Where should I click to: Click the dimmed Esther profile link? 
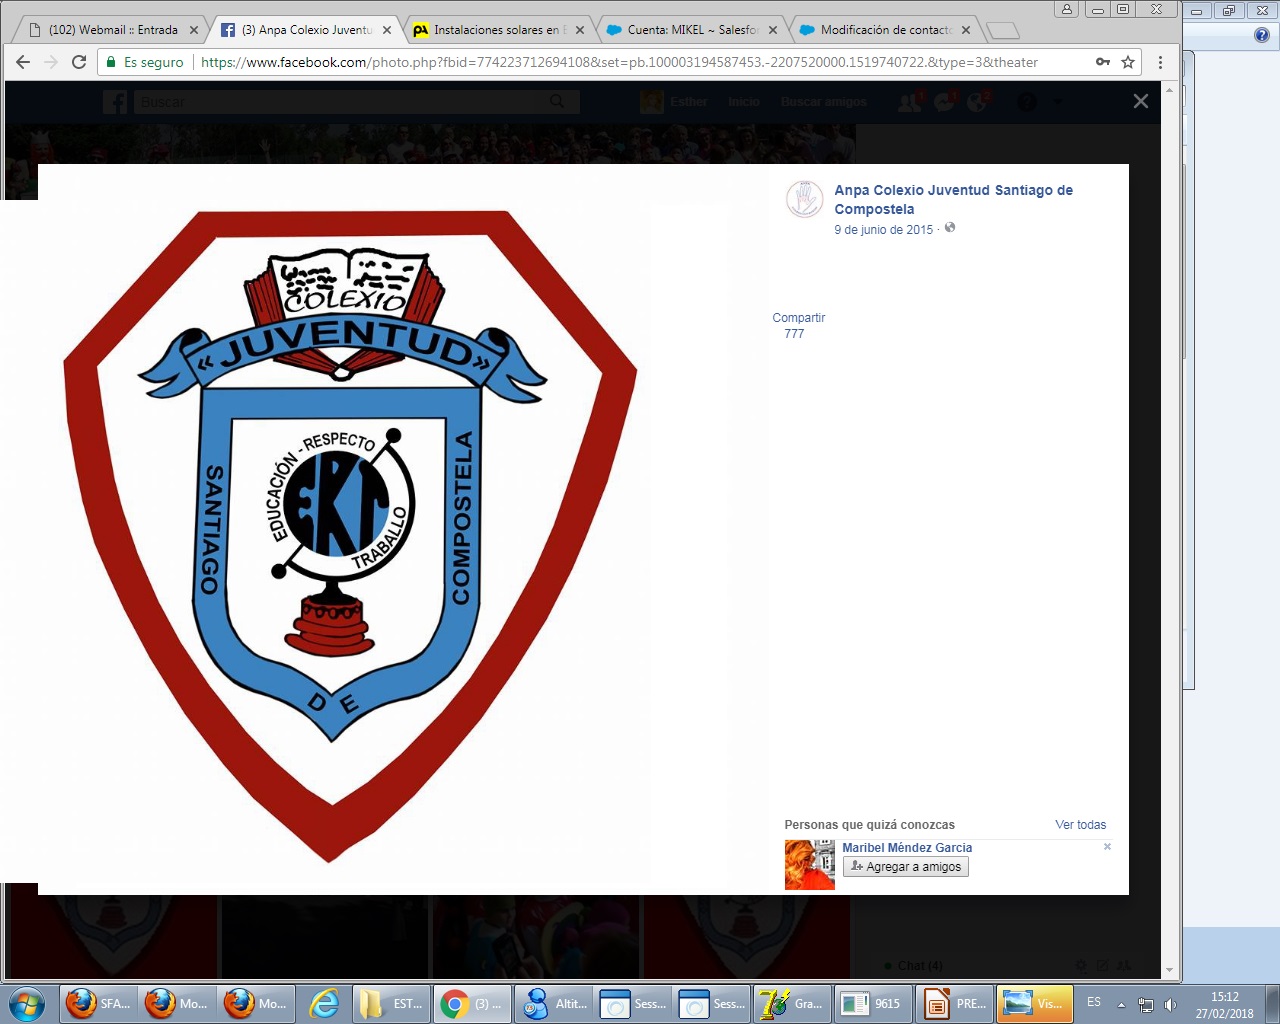pyautogui.click(x=675, y=102)
